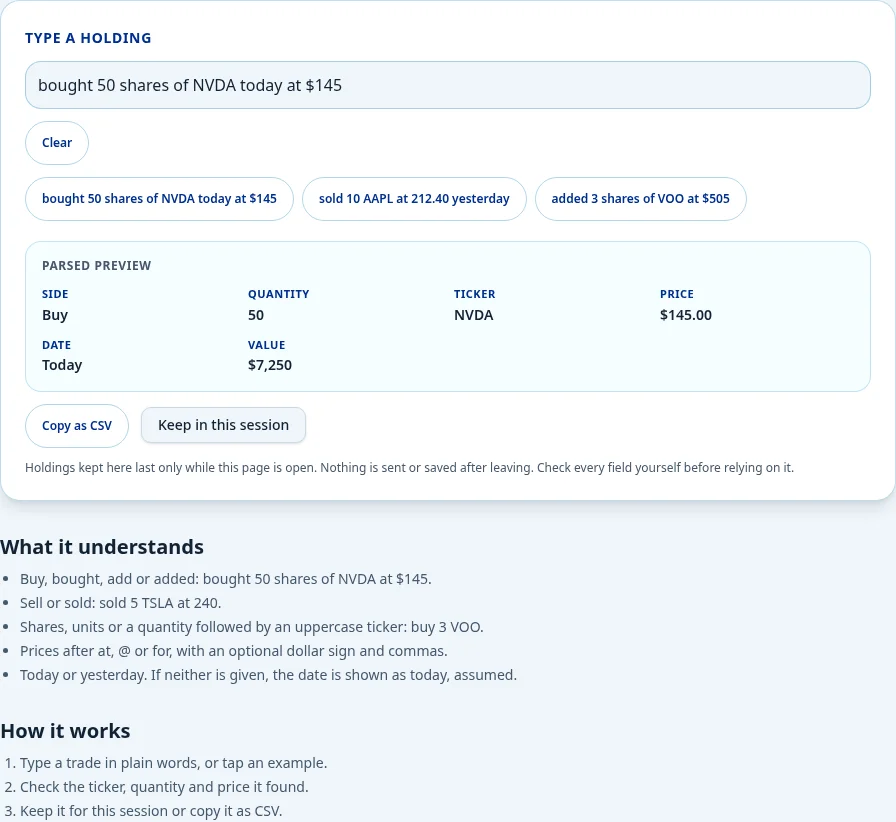Click the 'TICKER' field label
The width and height of the screenshot is (896, 822).
(474, 294)
